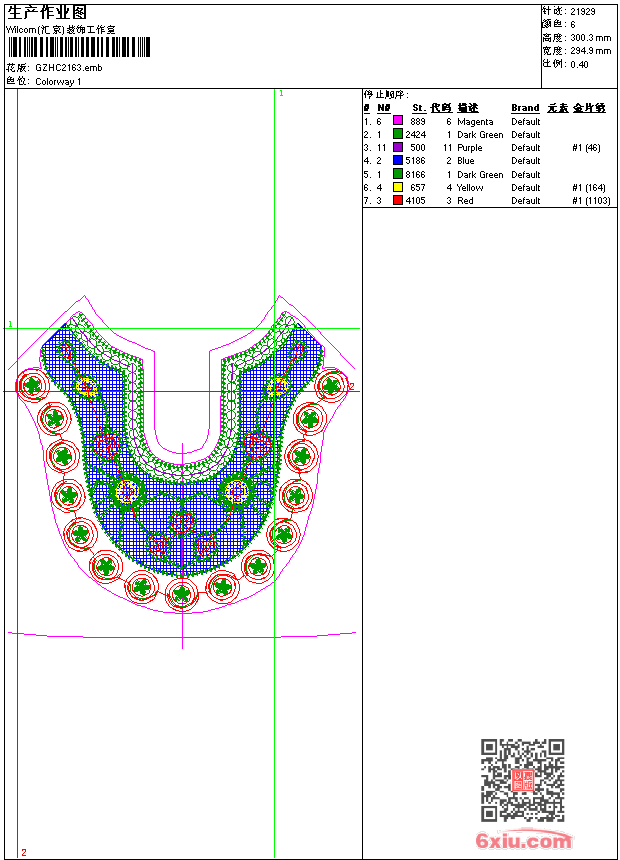
Task: Click the Magenta color swatch
Action: (x=397, y=121)
